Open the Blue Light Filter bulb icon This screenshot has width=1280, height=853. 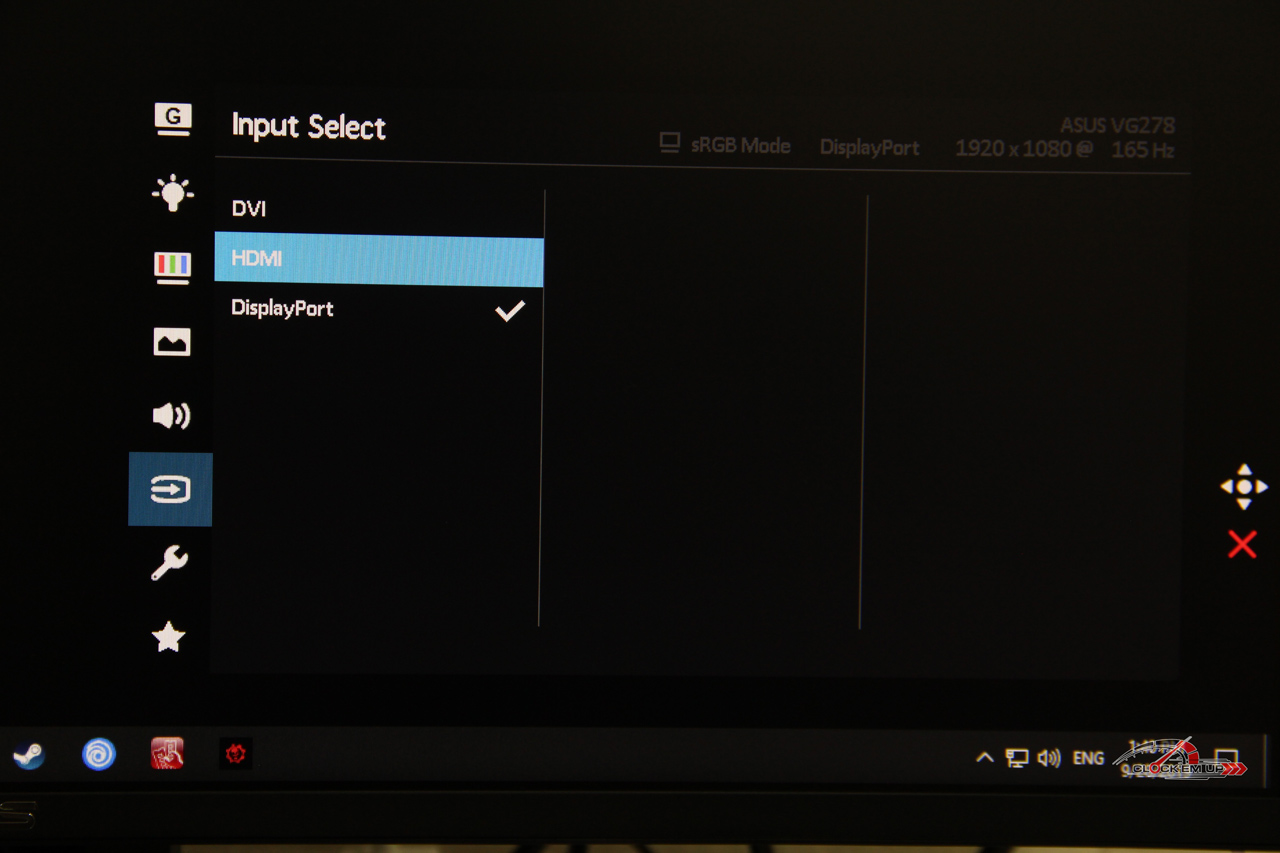point(172,192)
